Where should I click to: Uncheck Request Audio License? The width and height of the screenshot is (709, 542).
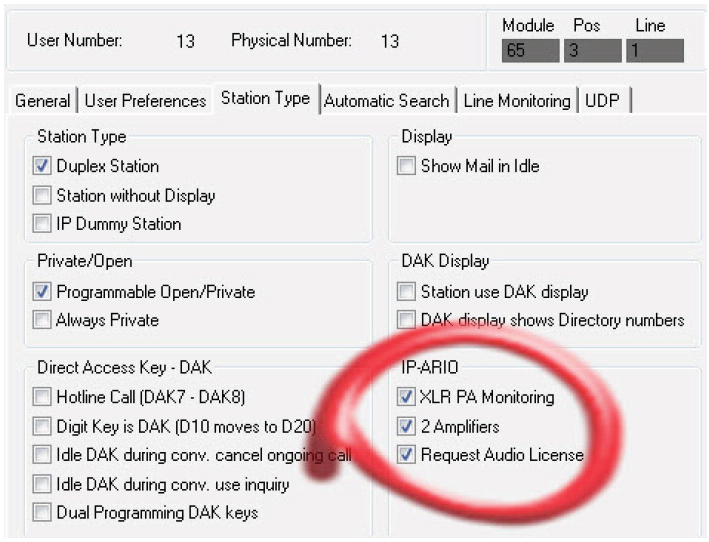[406, 454]
